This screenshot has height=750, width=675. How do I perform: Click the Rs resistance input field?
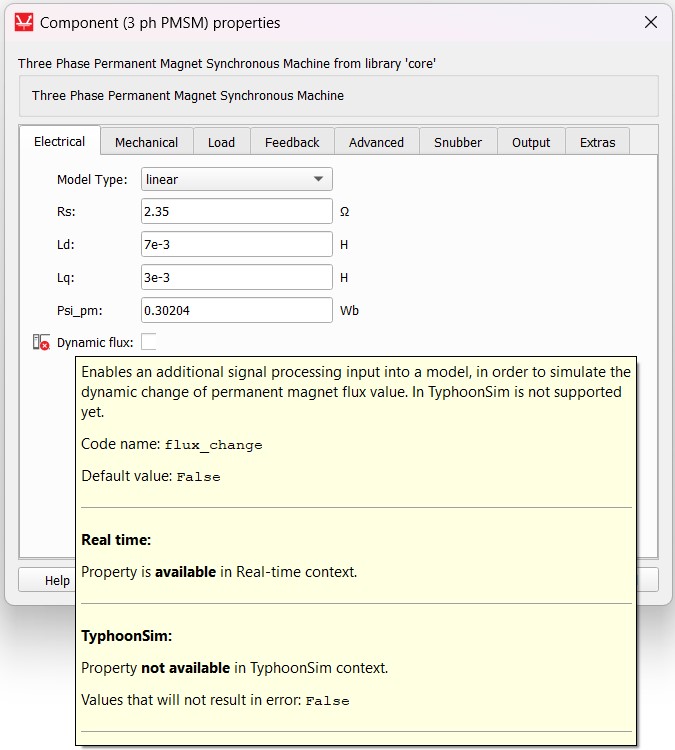(x=236, y=211)
